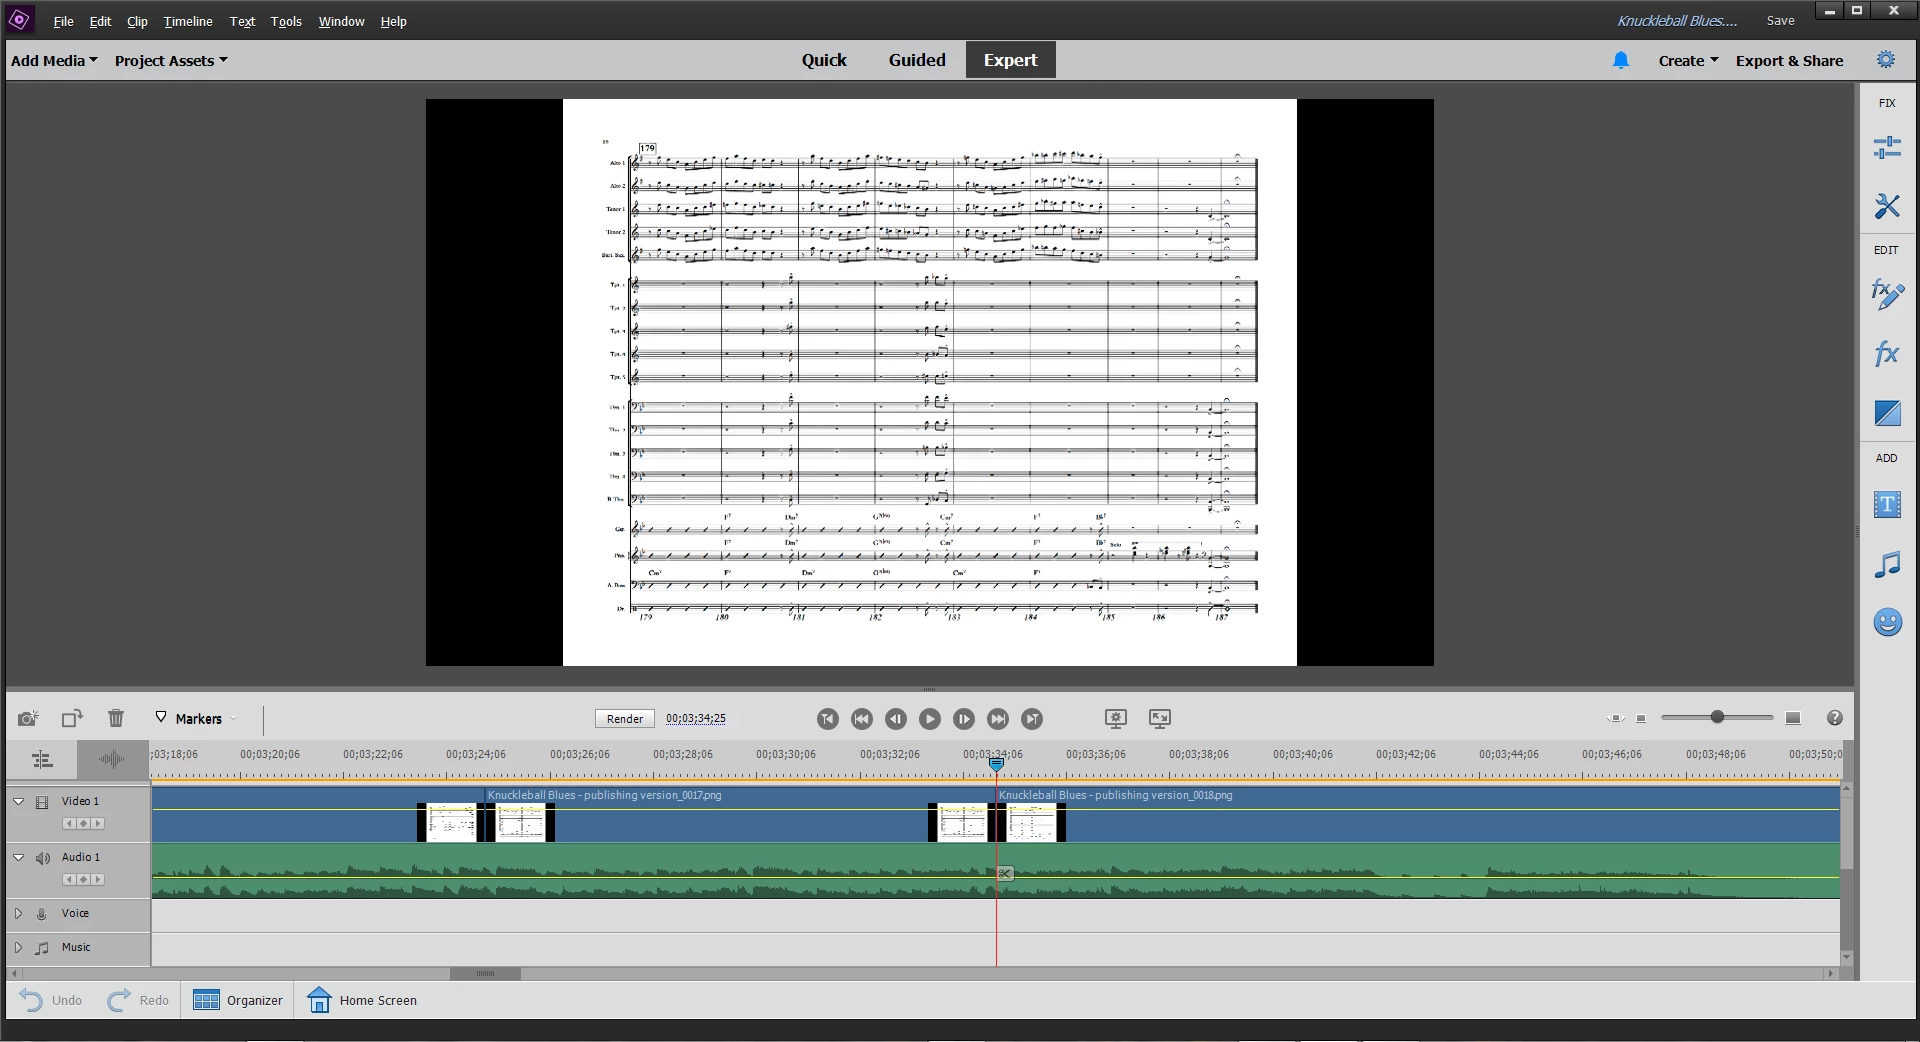Screen dimensions: 1920x1042
Task: Go to previous edit point
Action: 827,719
